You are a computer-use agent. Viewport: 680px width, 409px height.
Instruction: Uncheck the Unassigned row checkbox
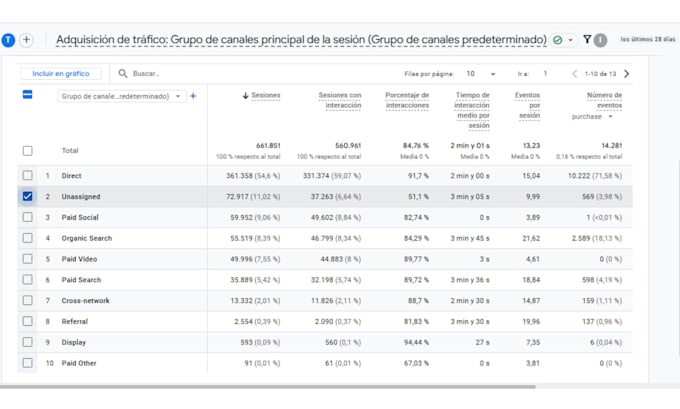(x=27, y=196)
